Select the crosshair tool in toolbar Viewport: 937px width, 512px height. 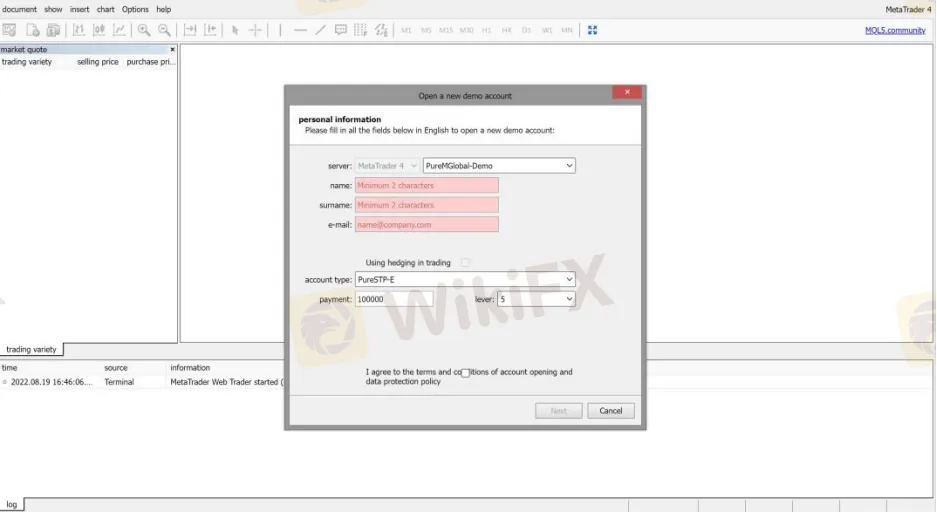[255, 30]
